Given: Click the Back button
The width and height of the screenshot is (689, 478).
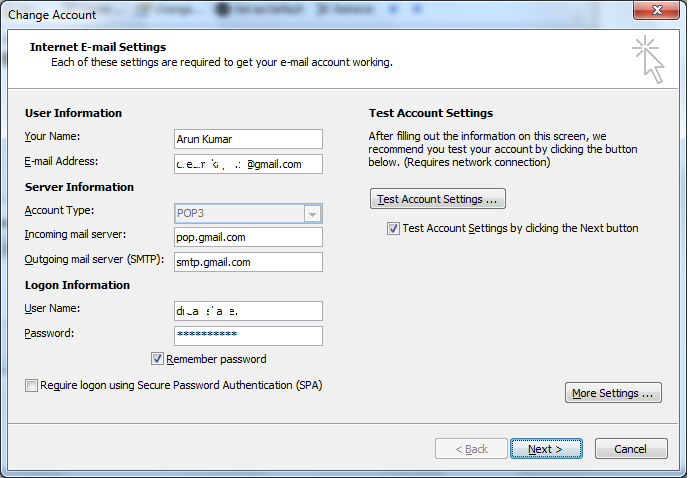Looking at the screenshot, I should tap(472, 449).
